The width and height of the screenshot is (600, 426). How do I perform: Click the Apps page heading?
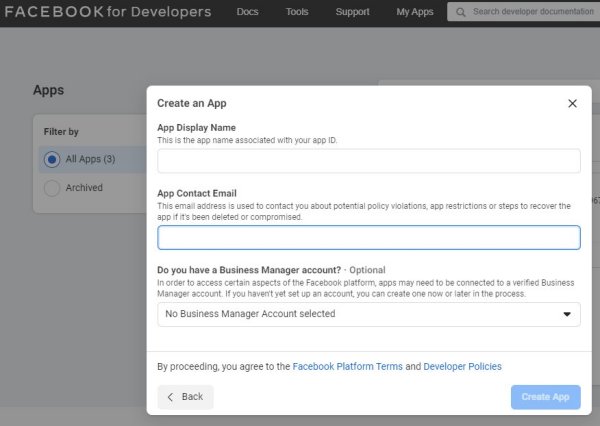(48, 90)
